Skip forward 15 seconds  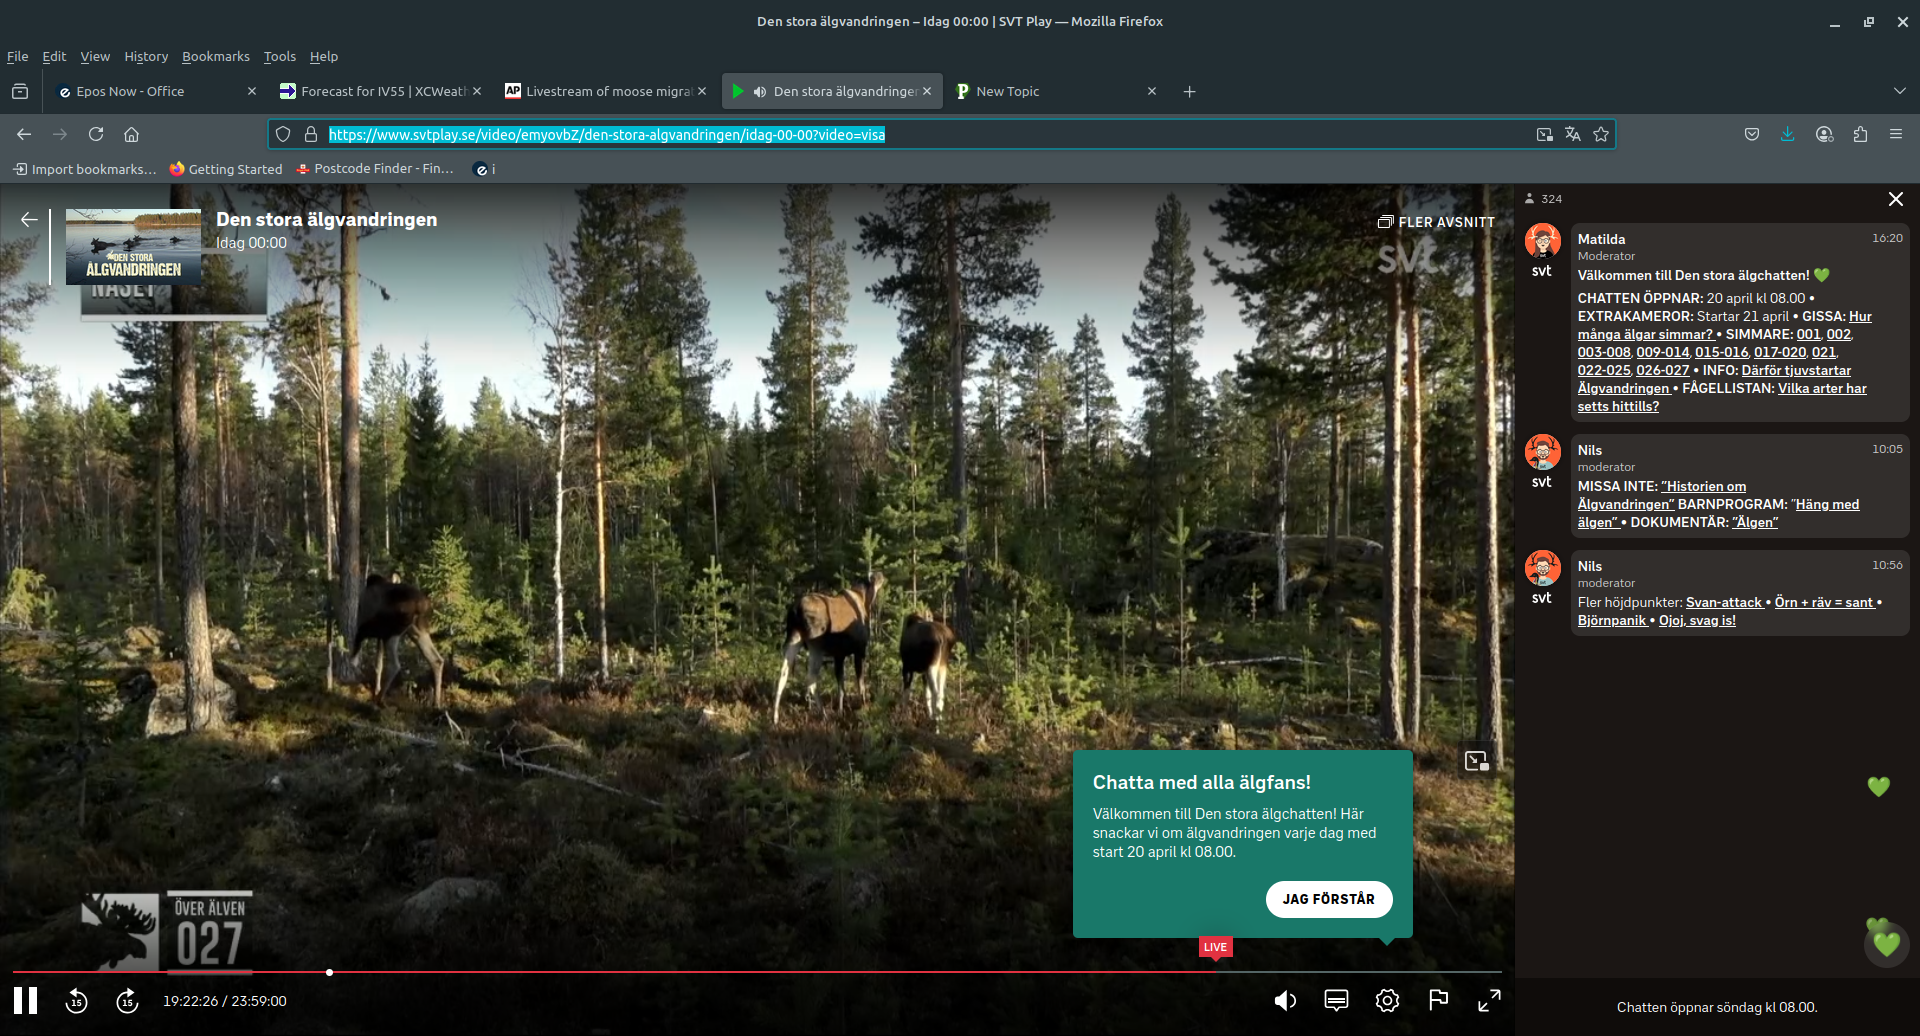tap(127, 1000)
